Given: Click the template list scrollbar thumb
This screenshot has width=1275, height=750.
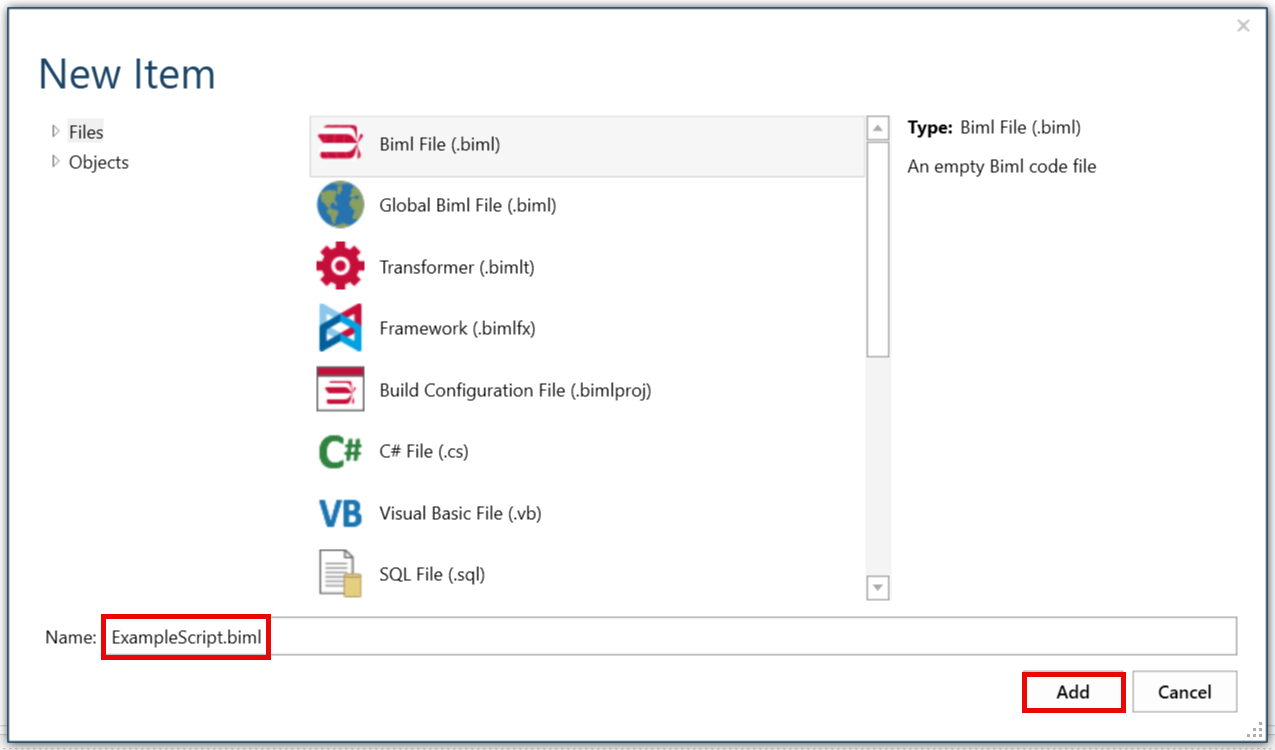Looking at the screenshot, I should point(878,249).
